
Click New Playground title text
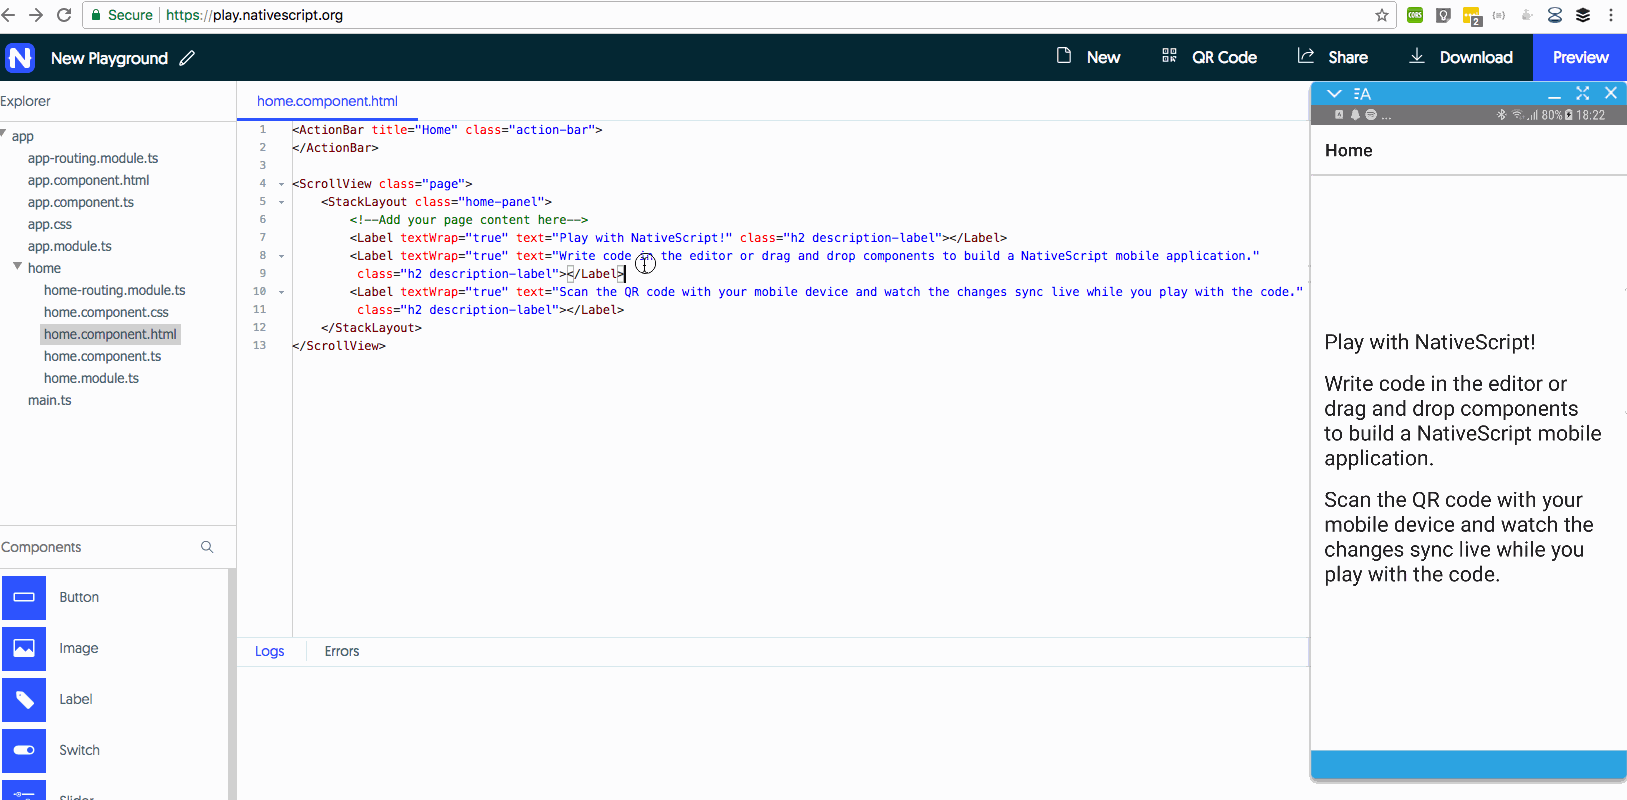click(109, 58)
